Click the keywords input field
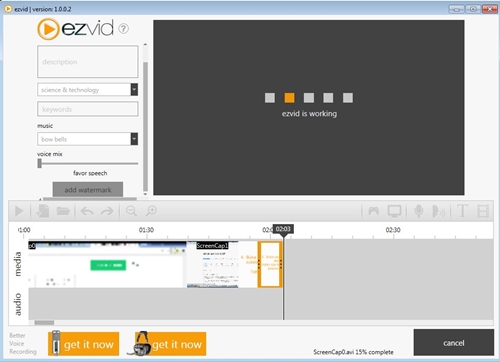The image size is (500, 362). (88, 109)
